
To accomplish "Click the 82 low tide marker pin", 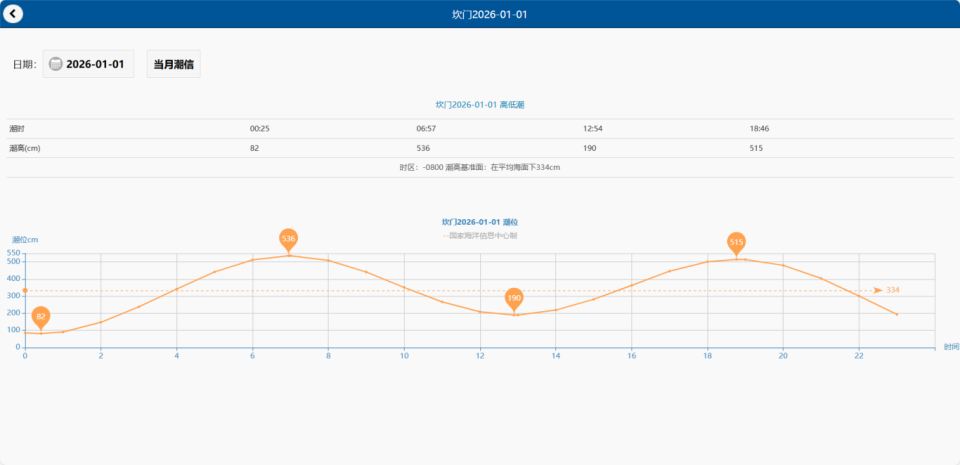I will 41,319.
